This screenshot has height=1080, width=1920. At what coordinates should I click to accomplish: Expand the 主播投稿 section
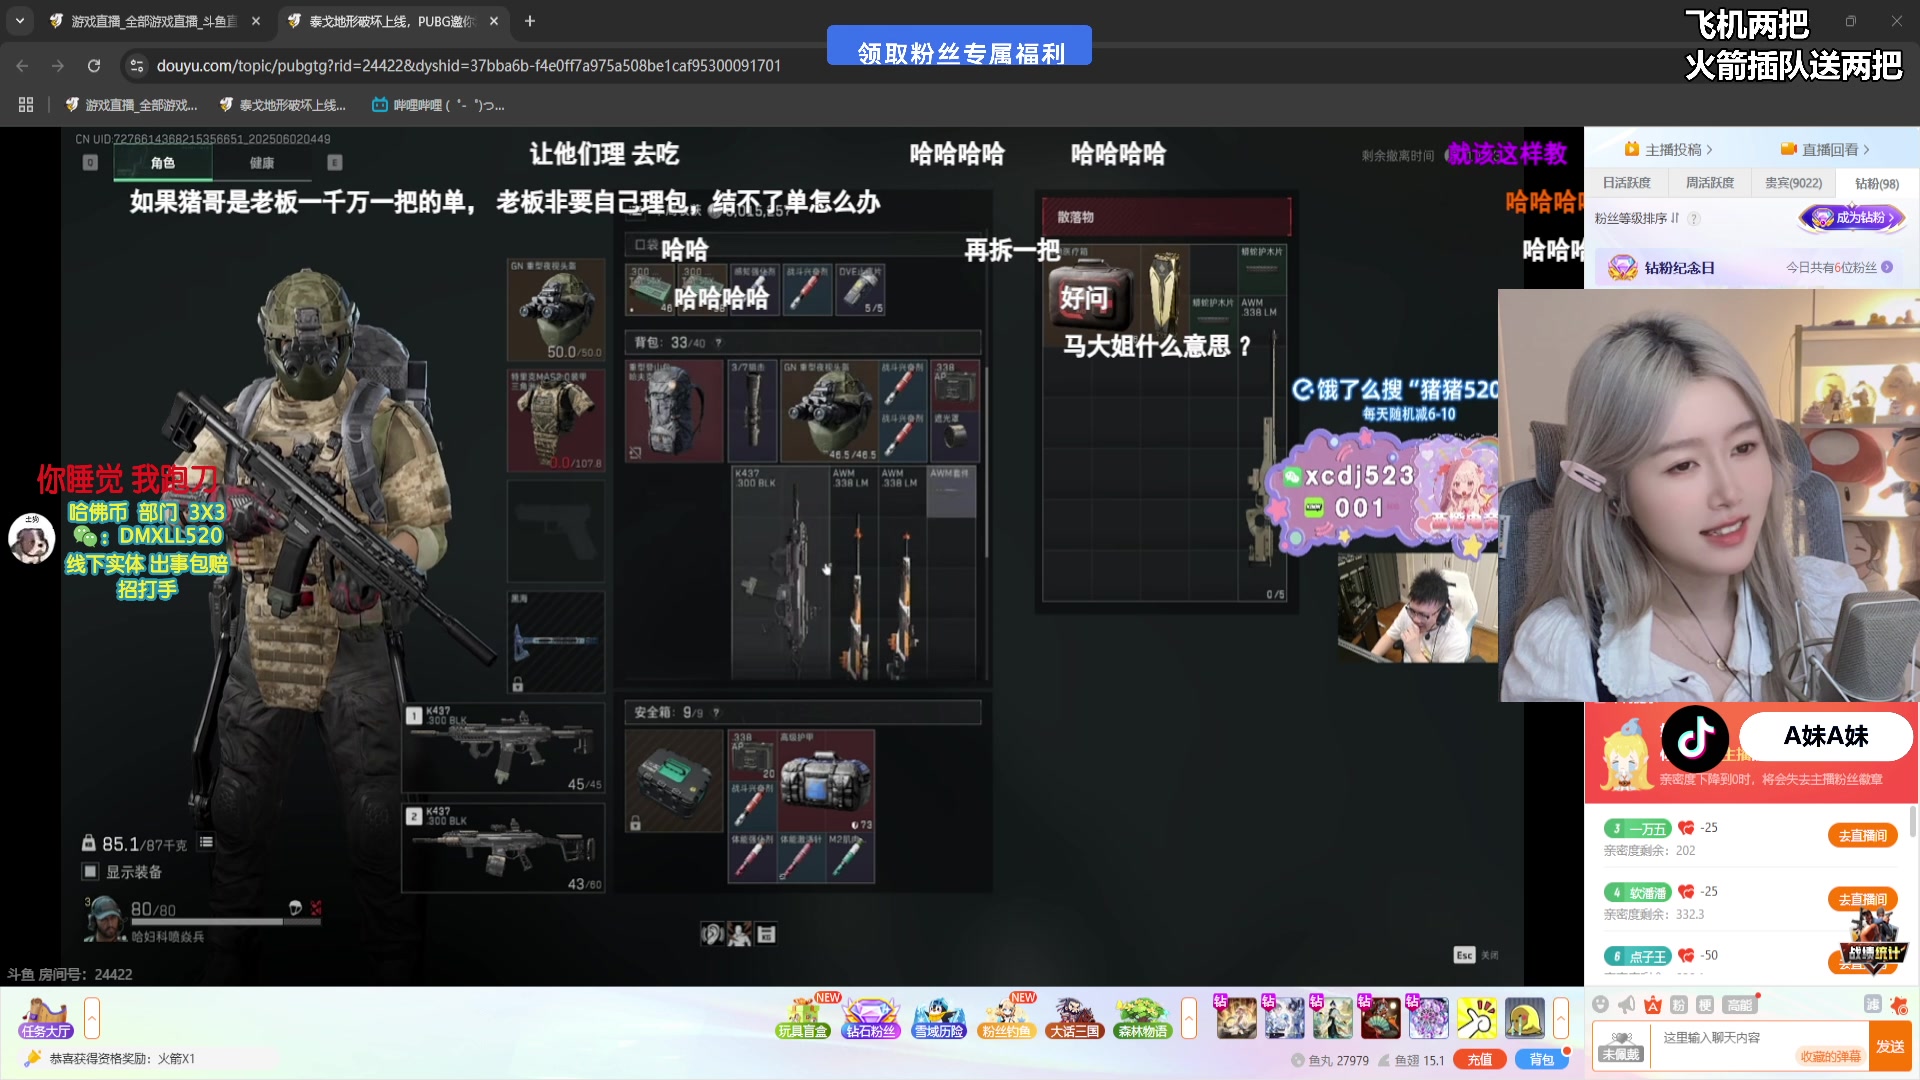1669,150
